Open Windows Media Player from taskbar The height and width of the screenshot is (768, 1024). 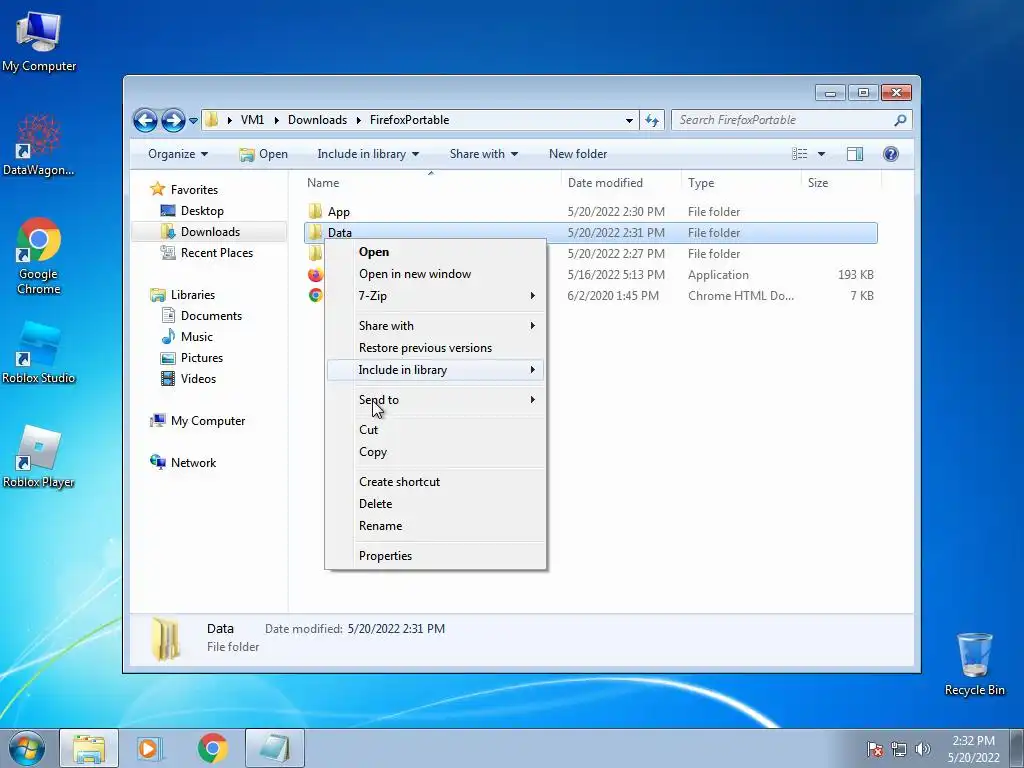[x=150, y=749]
